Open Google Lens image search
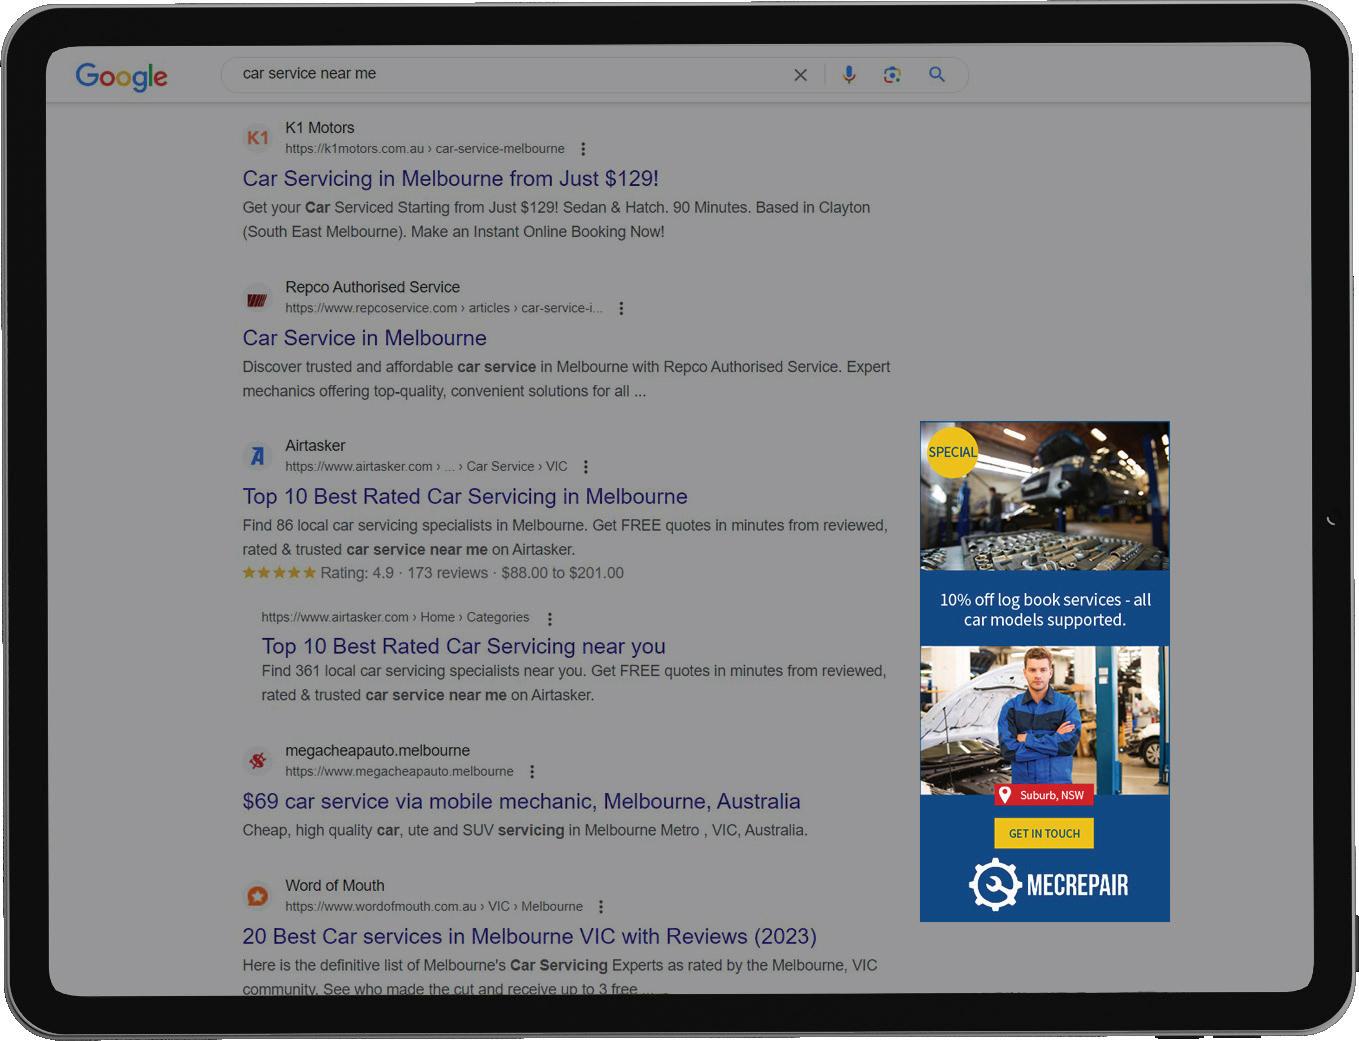The height and width of the screenshot is (1041, 1359). tap(892, 75)
